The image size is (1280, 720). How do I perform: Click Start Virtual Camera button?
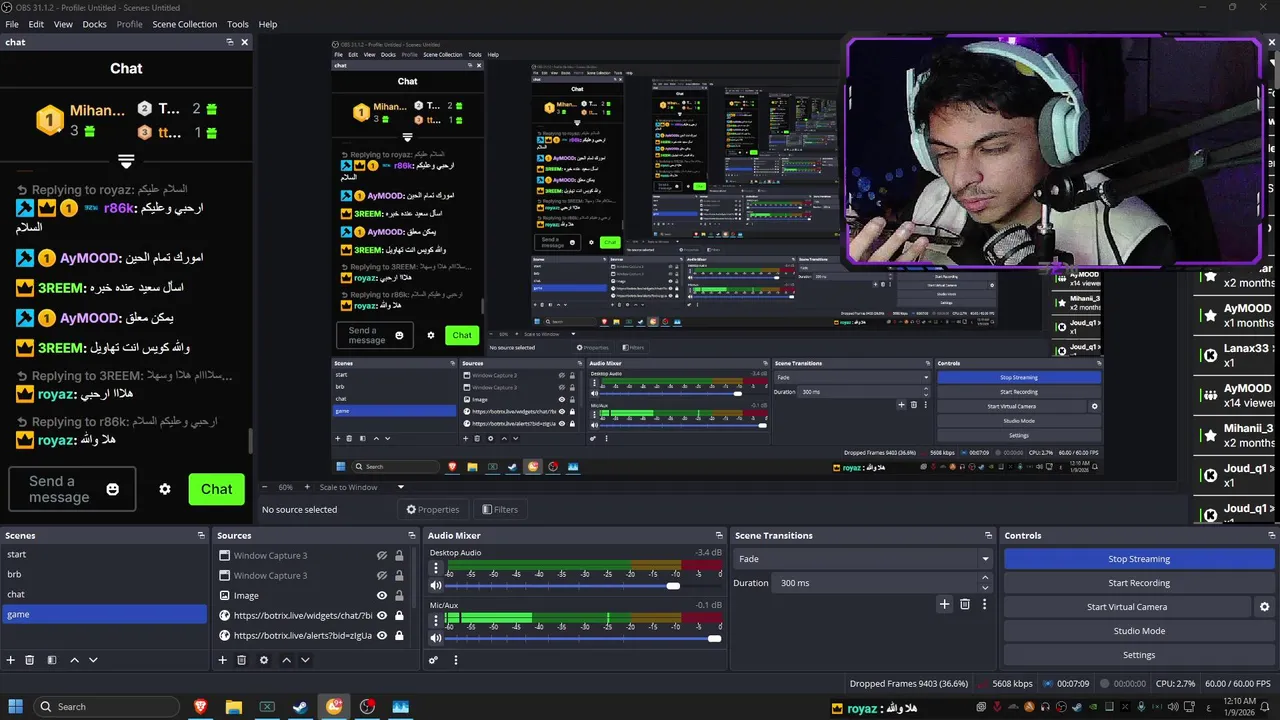coord(1127,607)
